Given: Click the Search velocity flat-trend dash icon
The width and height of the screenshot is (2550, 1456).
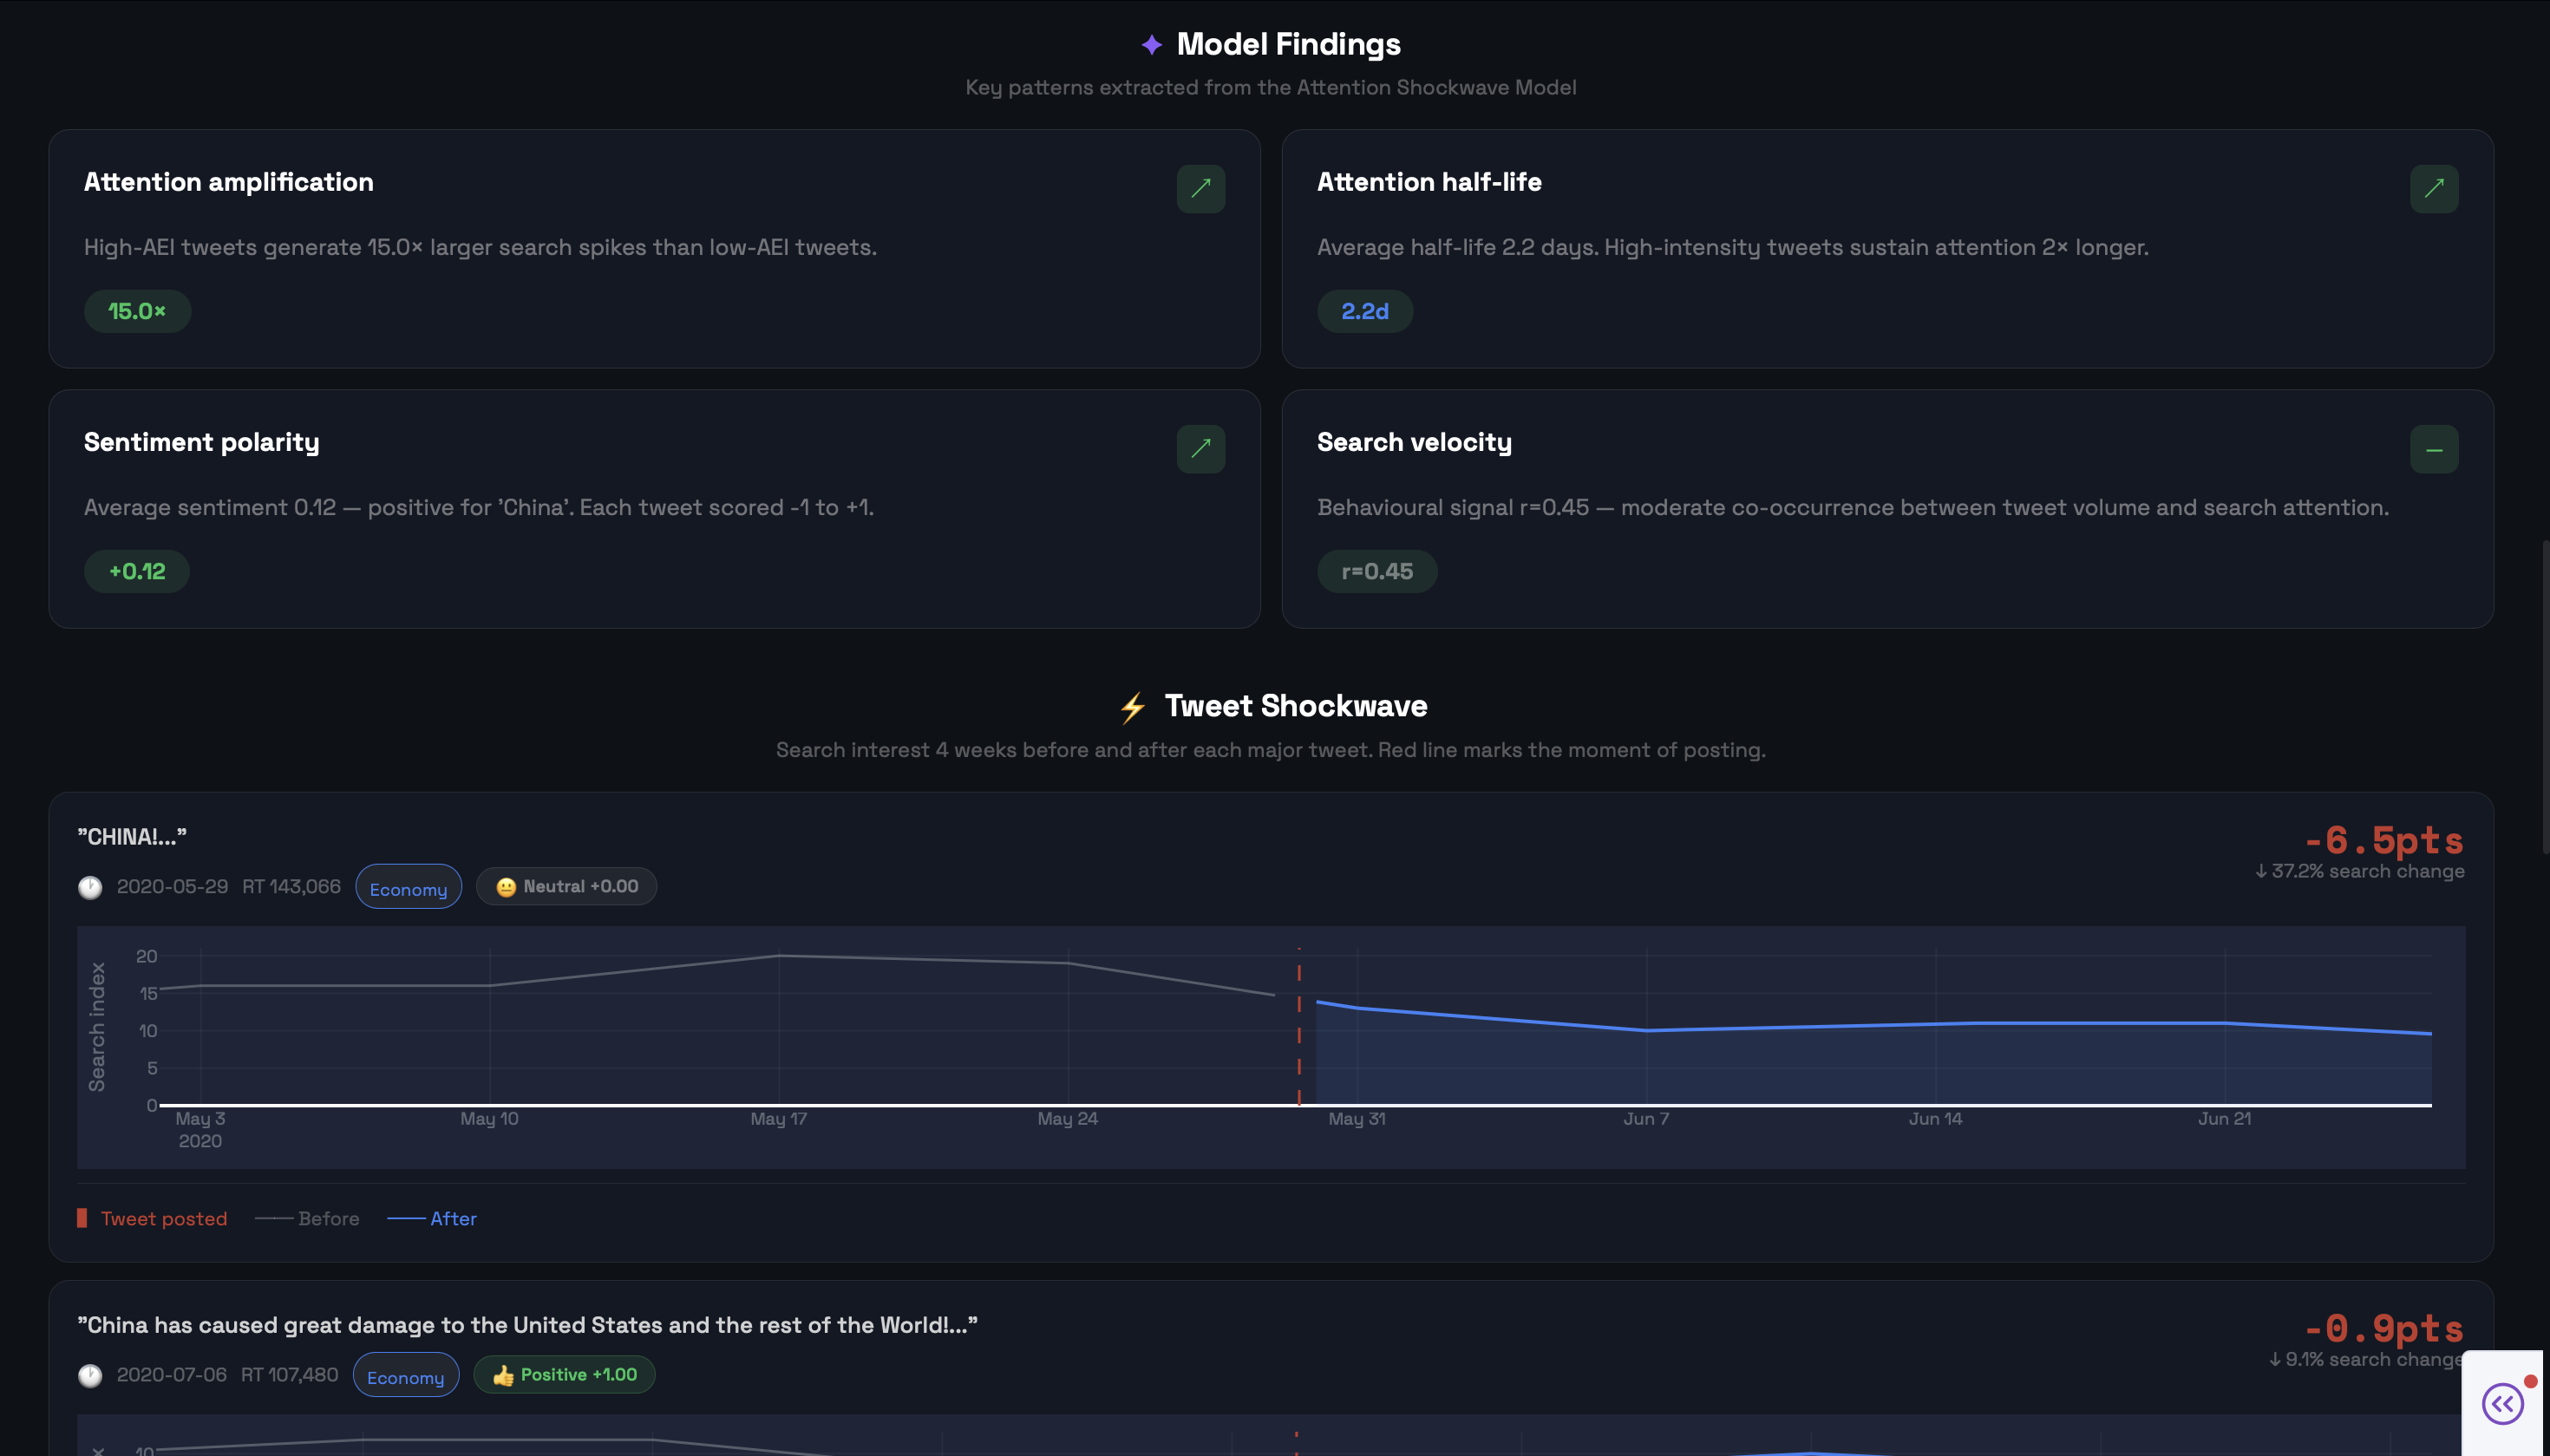Looking at the screenshot, I should pos(2433,449).
